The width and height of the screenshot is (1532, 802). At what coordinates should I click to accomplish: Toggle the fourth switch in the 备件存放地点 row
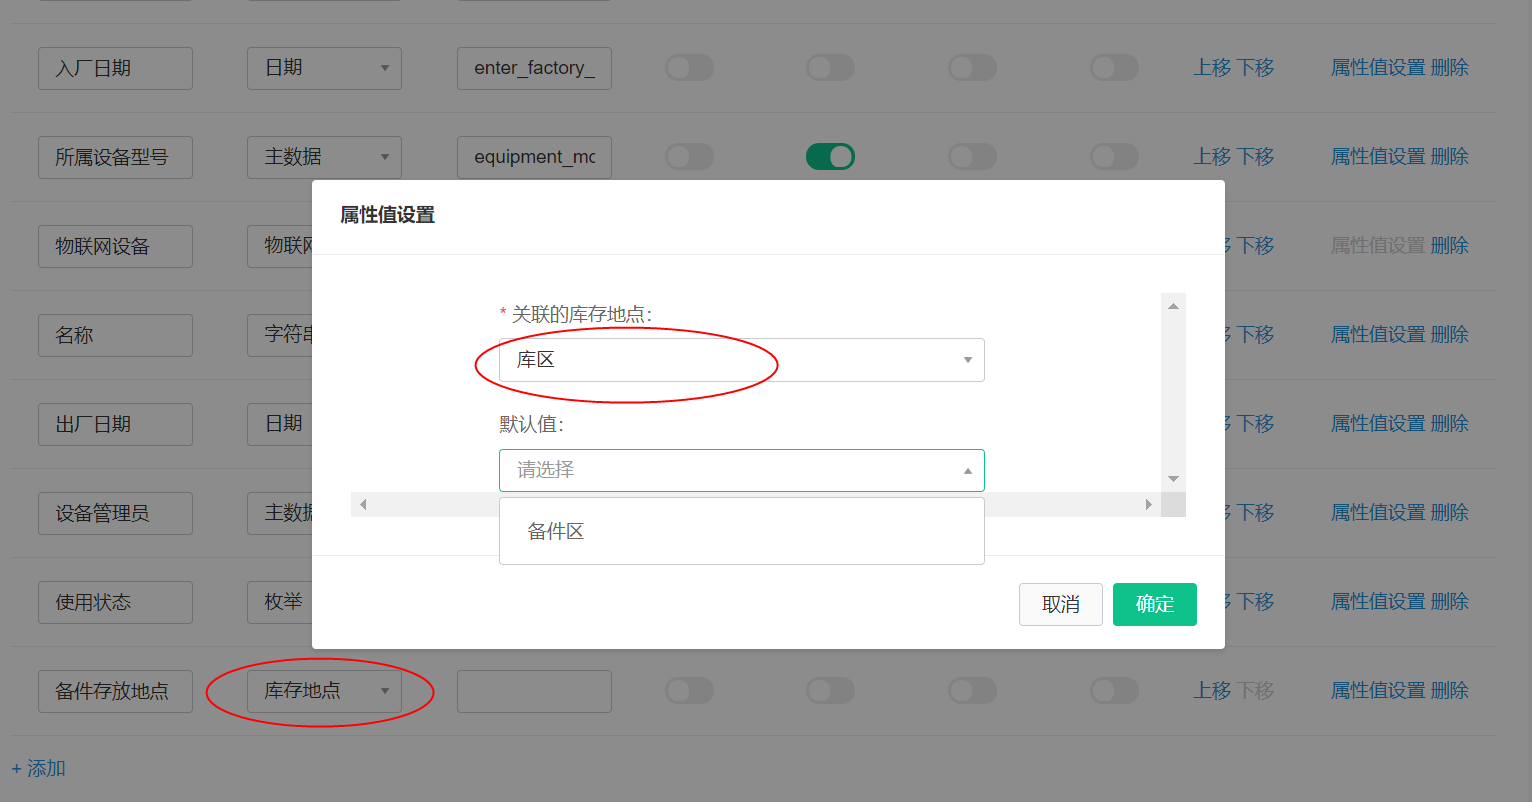pyautogui.click(x=1114, y=691)
